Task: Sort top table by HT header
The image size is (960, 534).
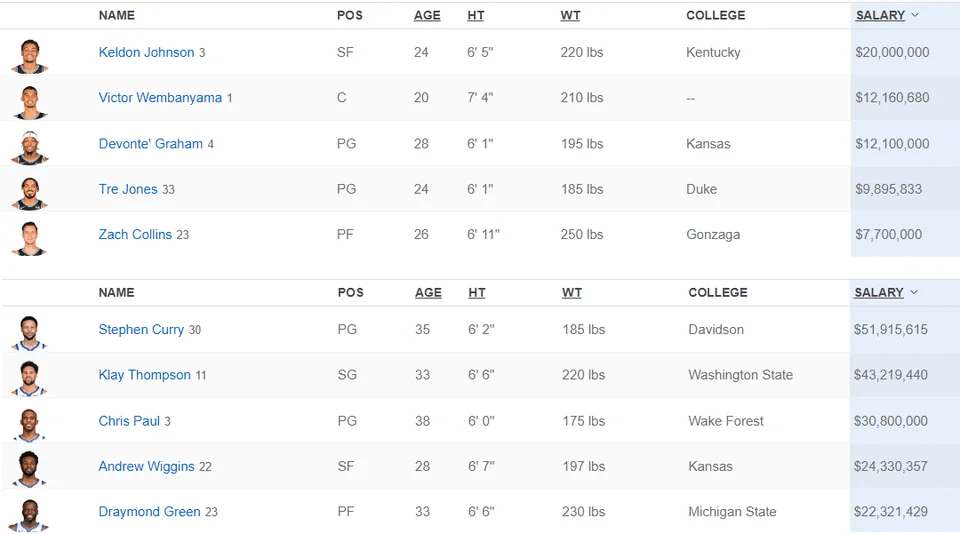Action: pos(475,15)
